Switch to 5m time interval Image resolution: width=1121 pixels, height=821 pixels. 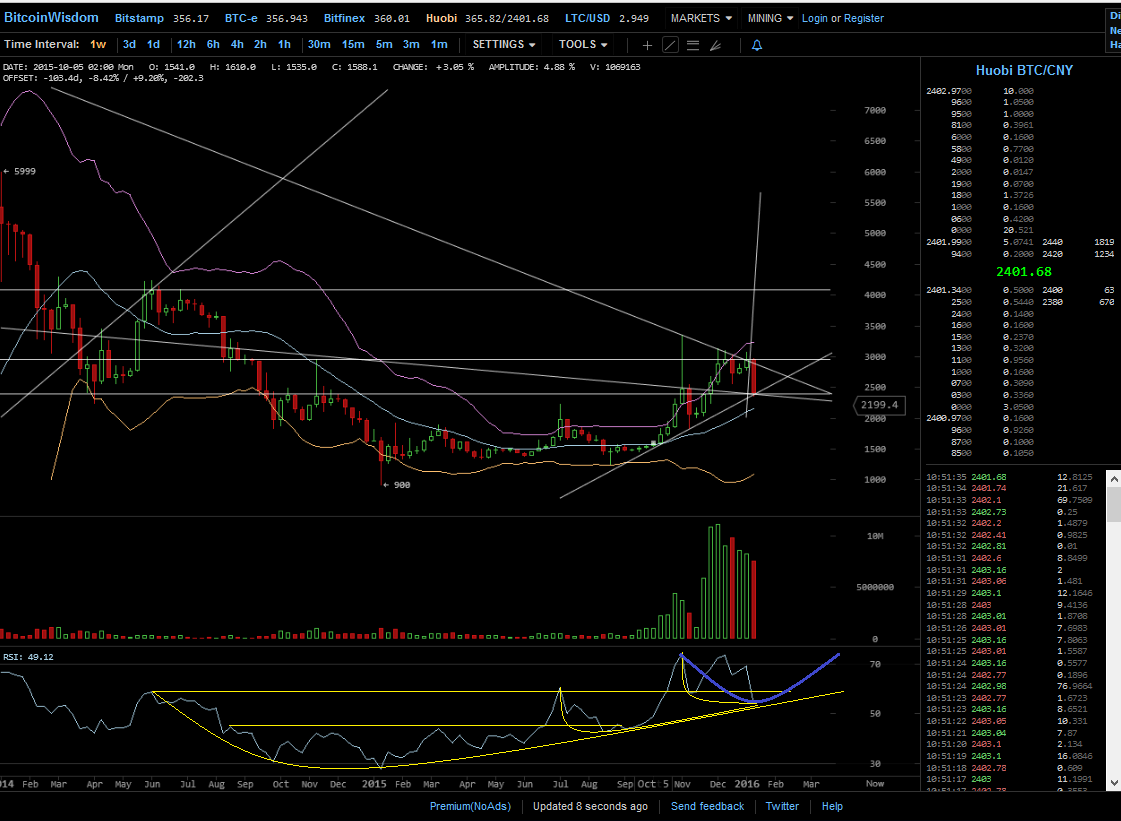[384, 44]
